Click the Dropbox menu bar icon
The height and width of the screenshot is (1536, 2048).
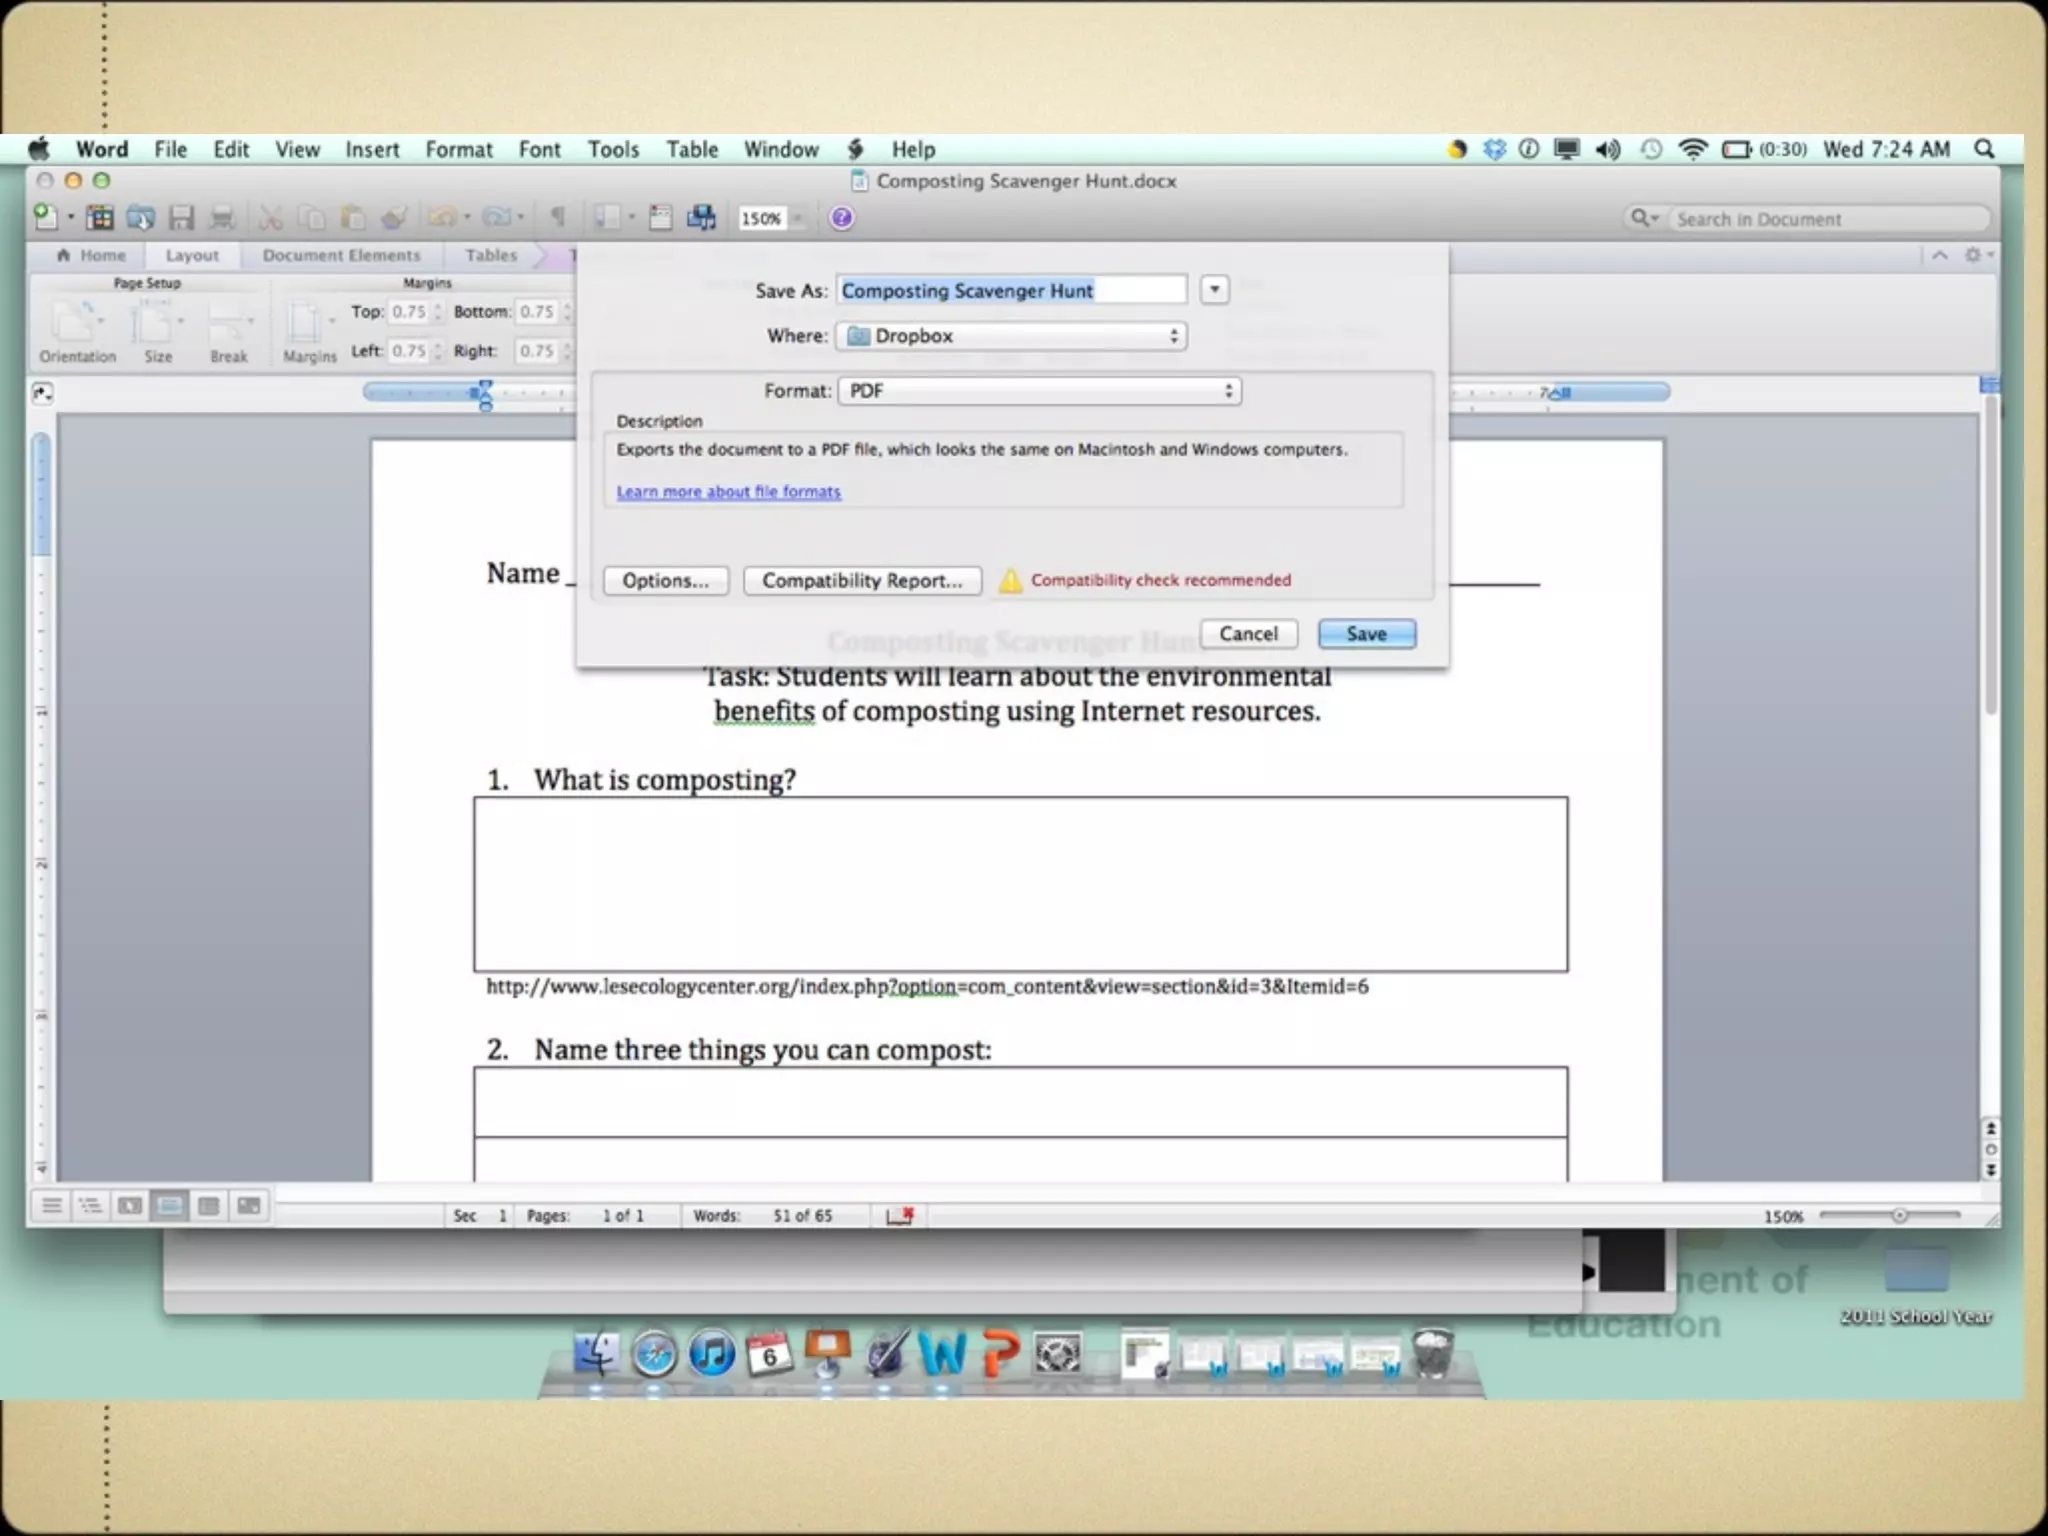click(x=1494, y=149)
